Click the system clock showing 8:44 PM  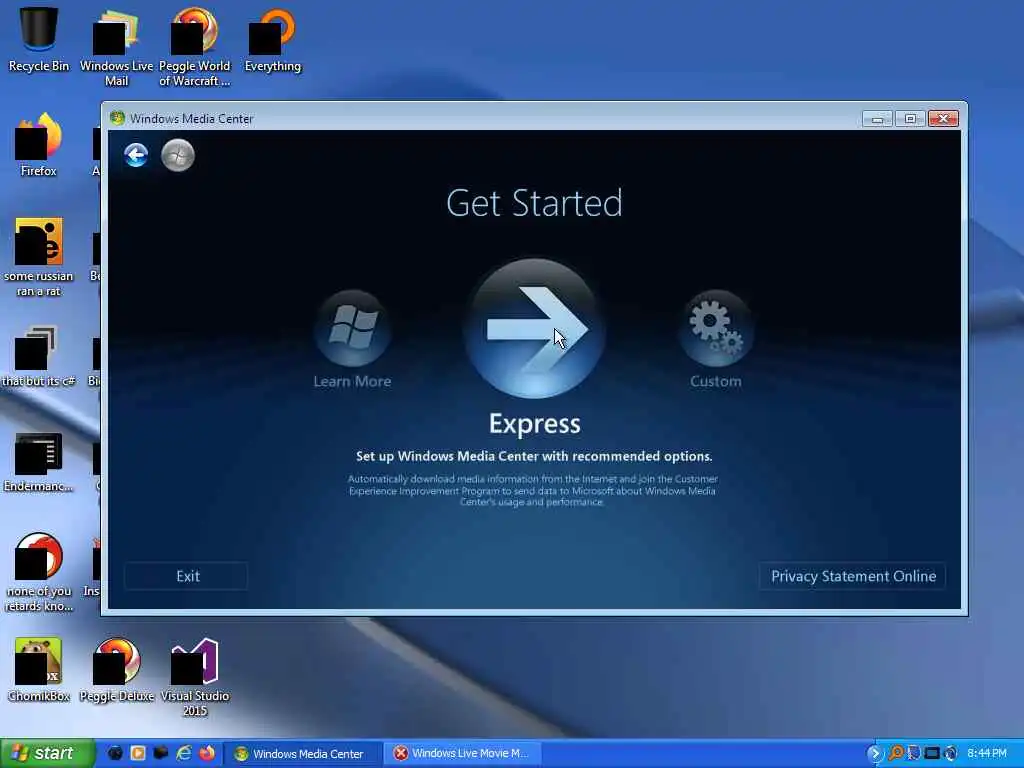click(x=987, y=754)
